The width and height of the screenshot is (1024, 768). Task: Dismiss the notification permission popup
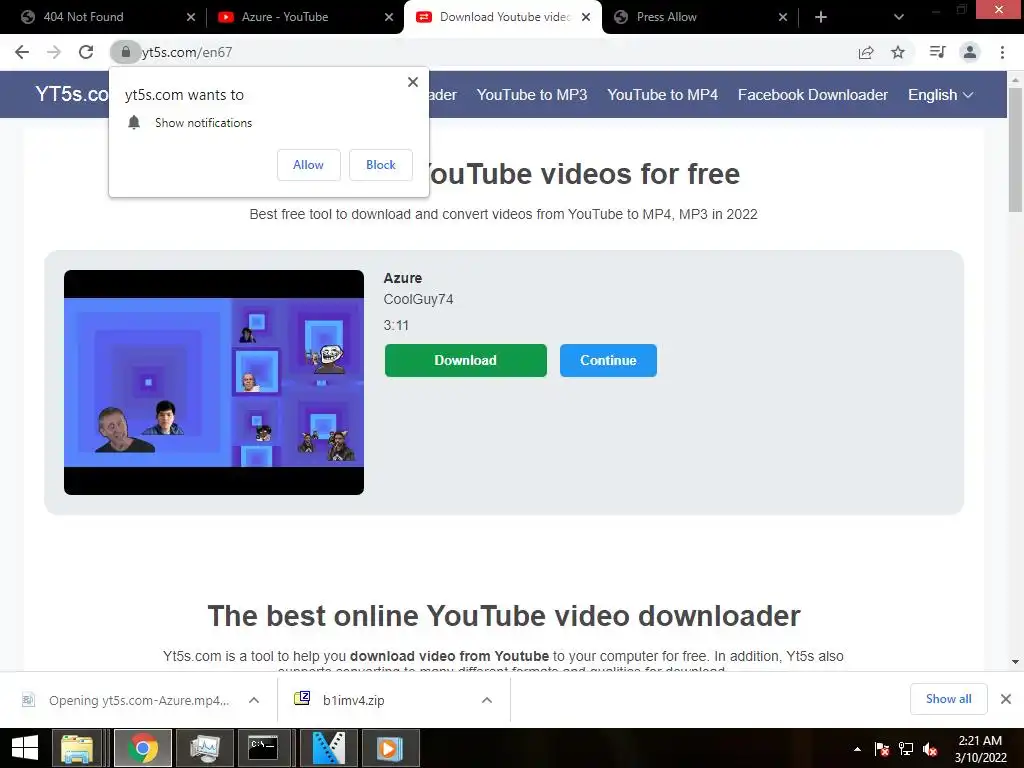[413, 82]
